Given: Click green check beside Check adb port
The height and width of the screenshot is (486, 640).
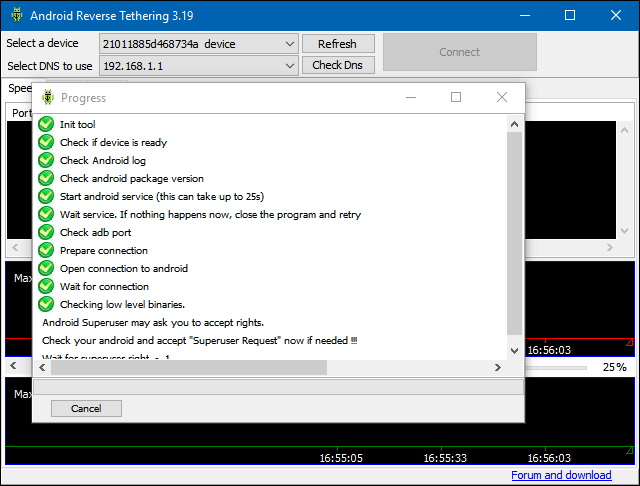Looking at the screenshot, I should point(46,232).
